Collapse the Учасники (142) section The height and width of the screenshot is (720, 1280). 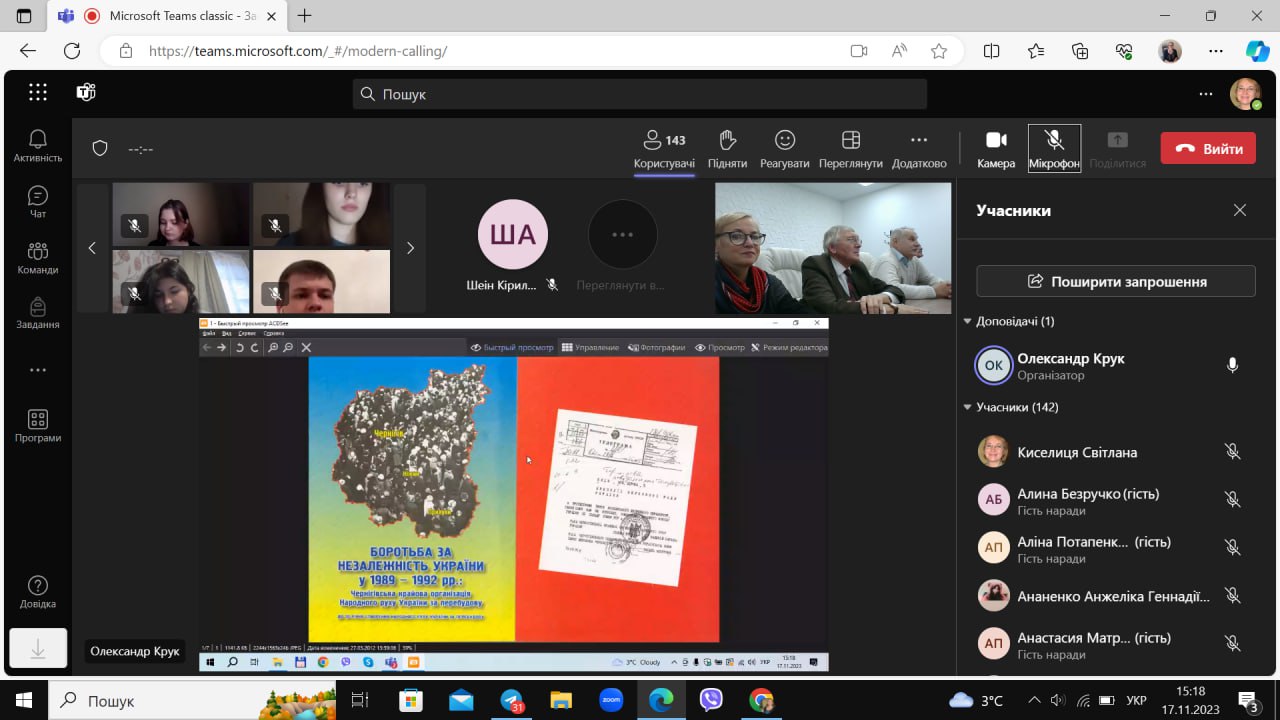967,407
